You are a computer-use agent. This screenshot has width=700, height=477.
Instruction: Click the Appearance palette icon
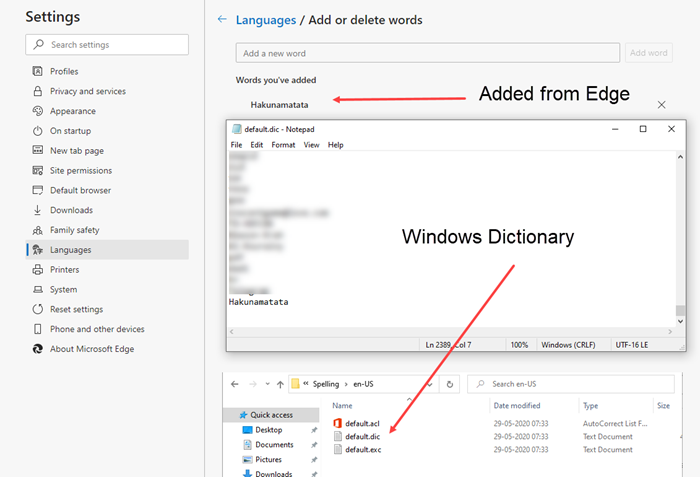click(x=38, y=111)
